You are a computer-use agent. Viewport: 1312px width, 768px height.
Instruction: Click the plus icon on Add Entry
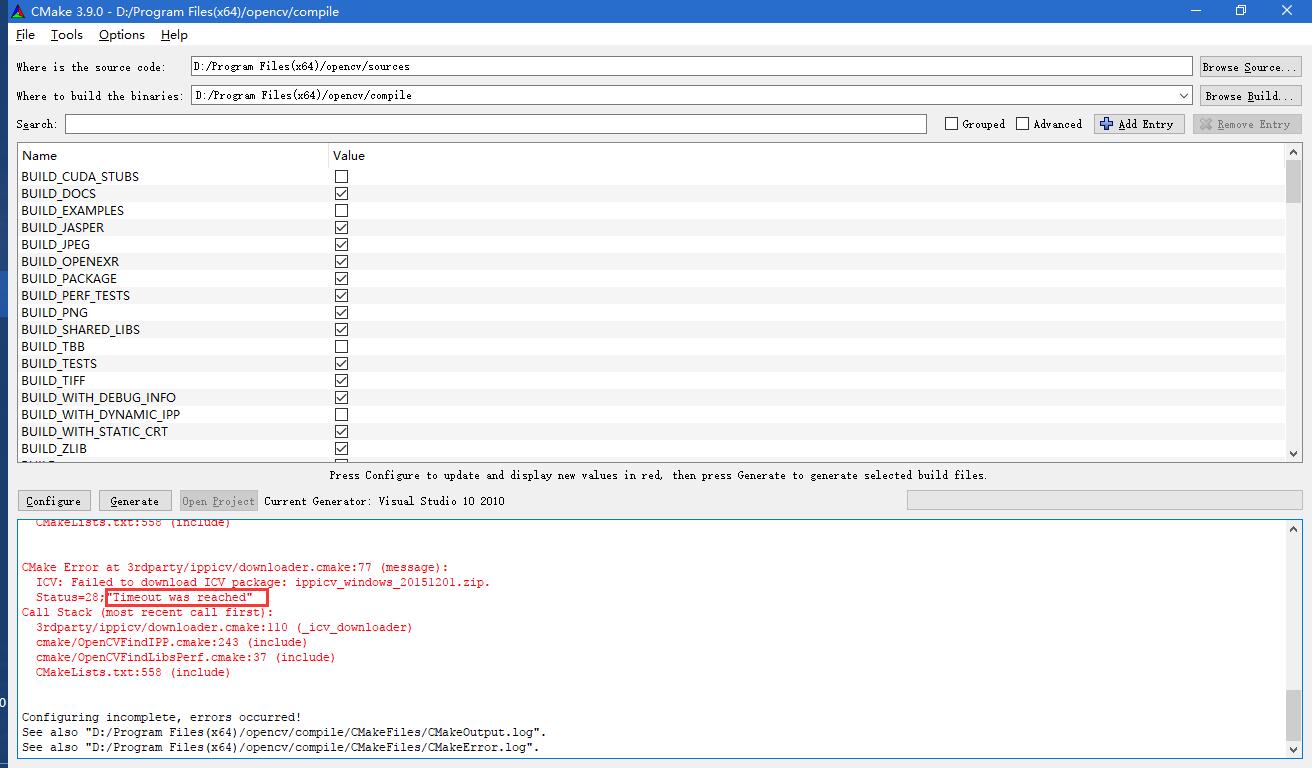pyautogui.click(x=1106, y=124)
